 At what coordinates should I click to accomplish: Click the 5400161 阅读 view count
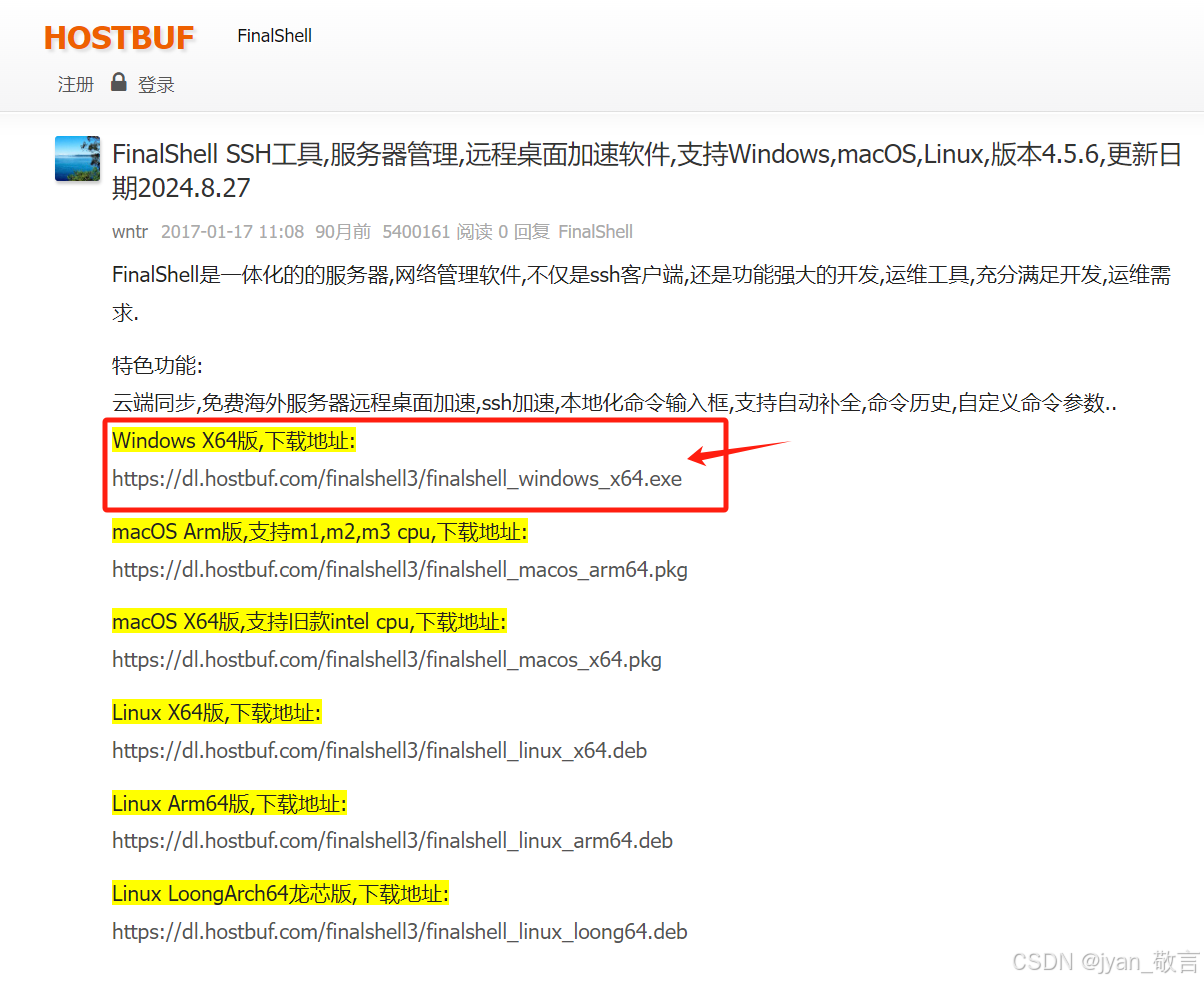(x=437, y=232)
